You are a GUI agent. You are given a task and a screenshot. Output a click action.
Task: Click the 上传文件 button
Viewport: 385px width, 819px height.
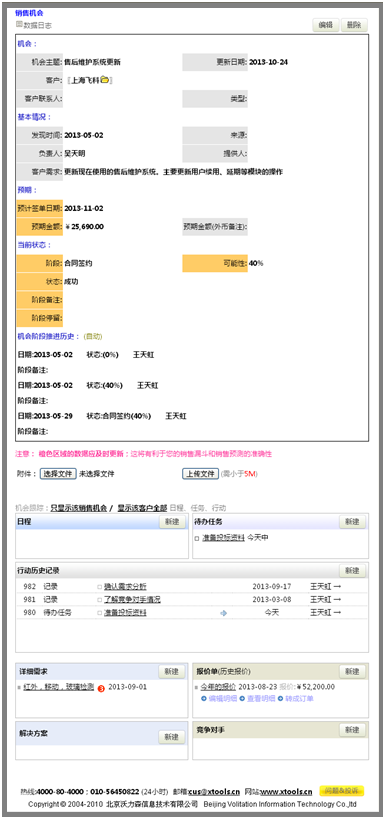point(201,474)
